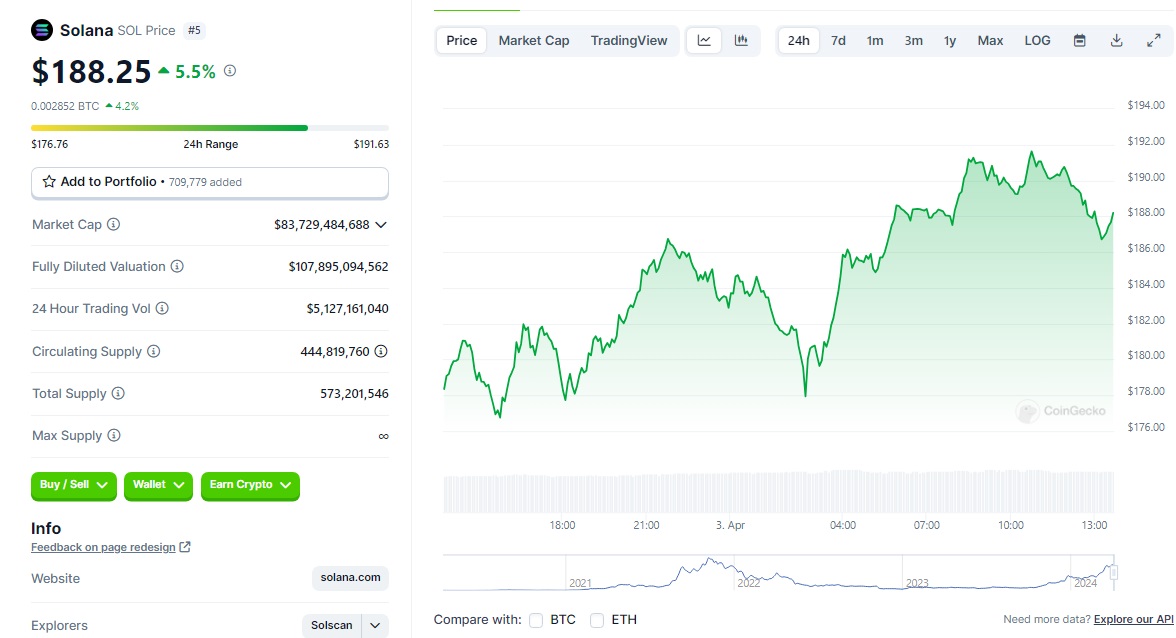Click the historical overview navigator chart
Viewport: 1176px width, 638px height.
point(778,573)
